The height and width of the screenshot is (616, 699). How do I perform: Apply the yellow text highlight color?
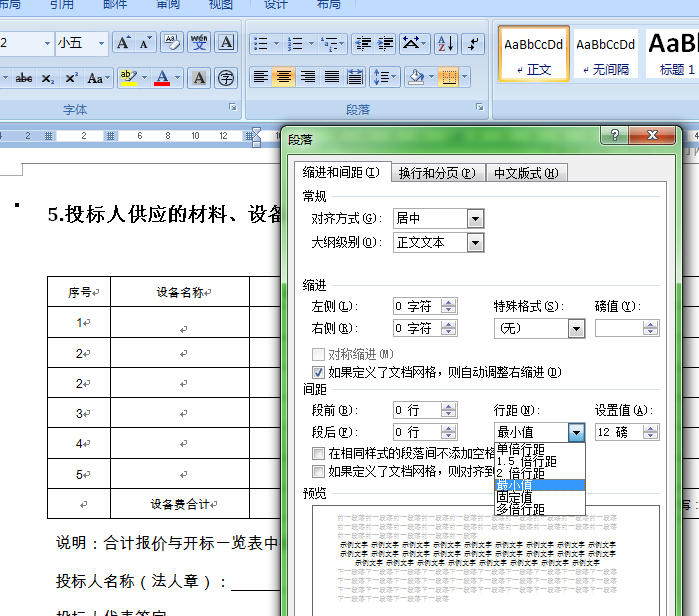[128, 78]
